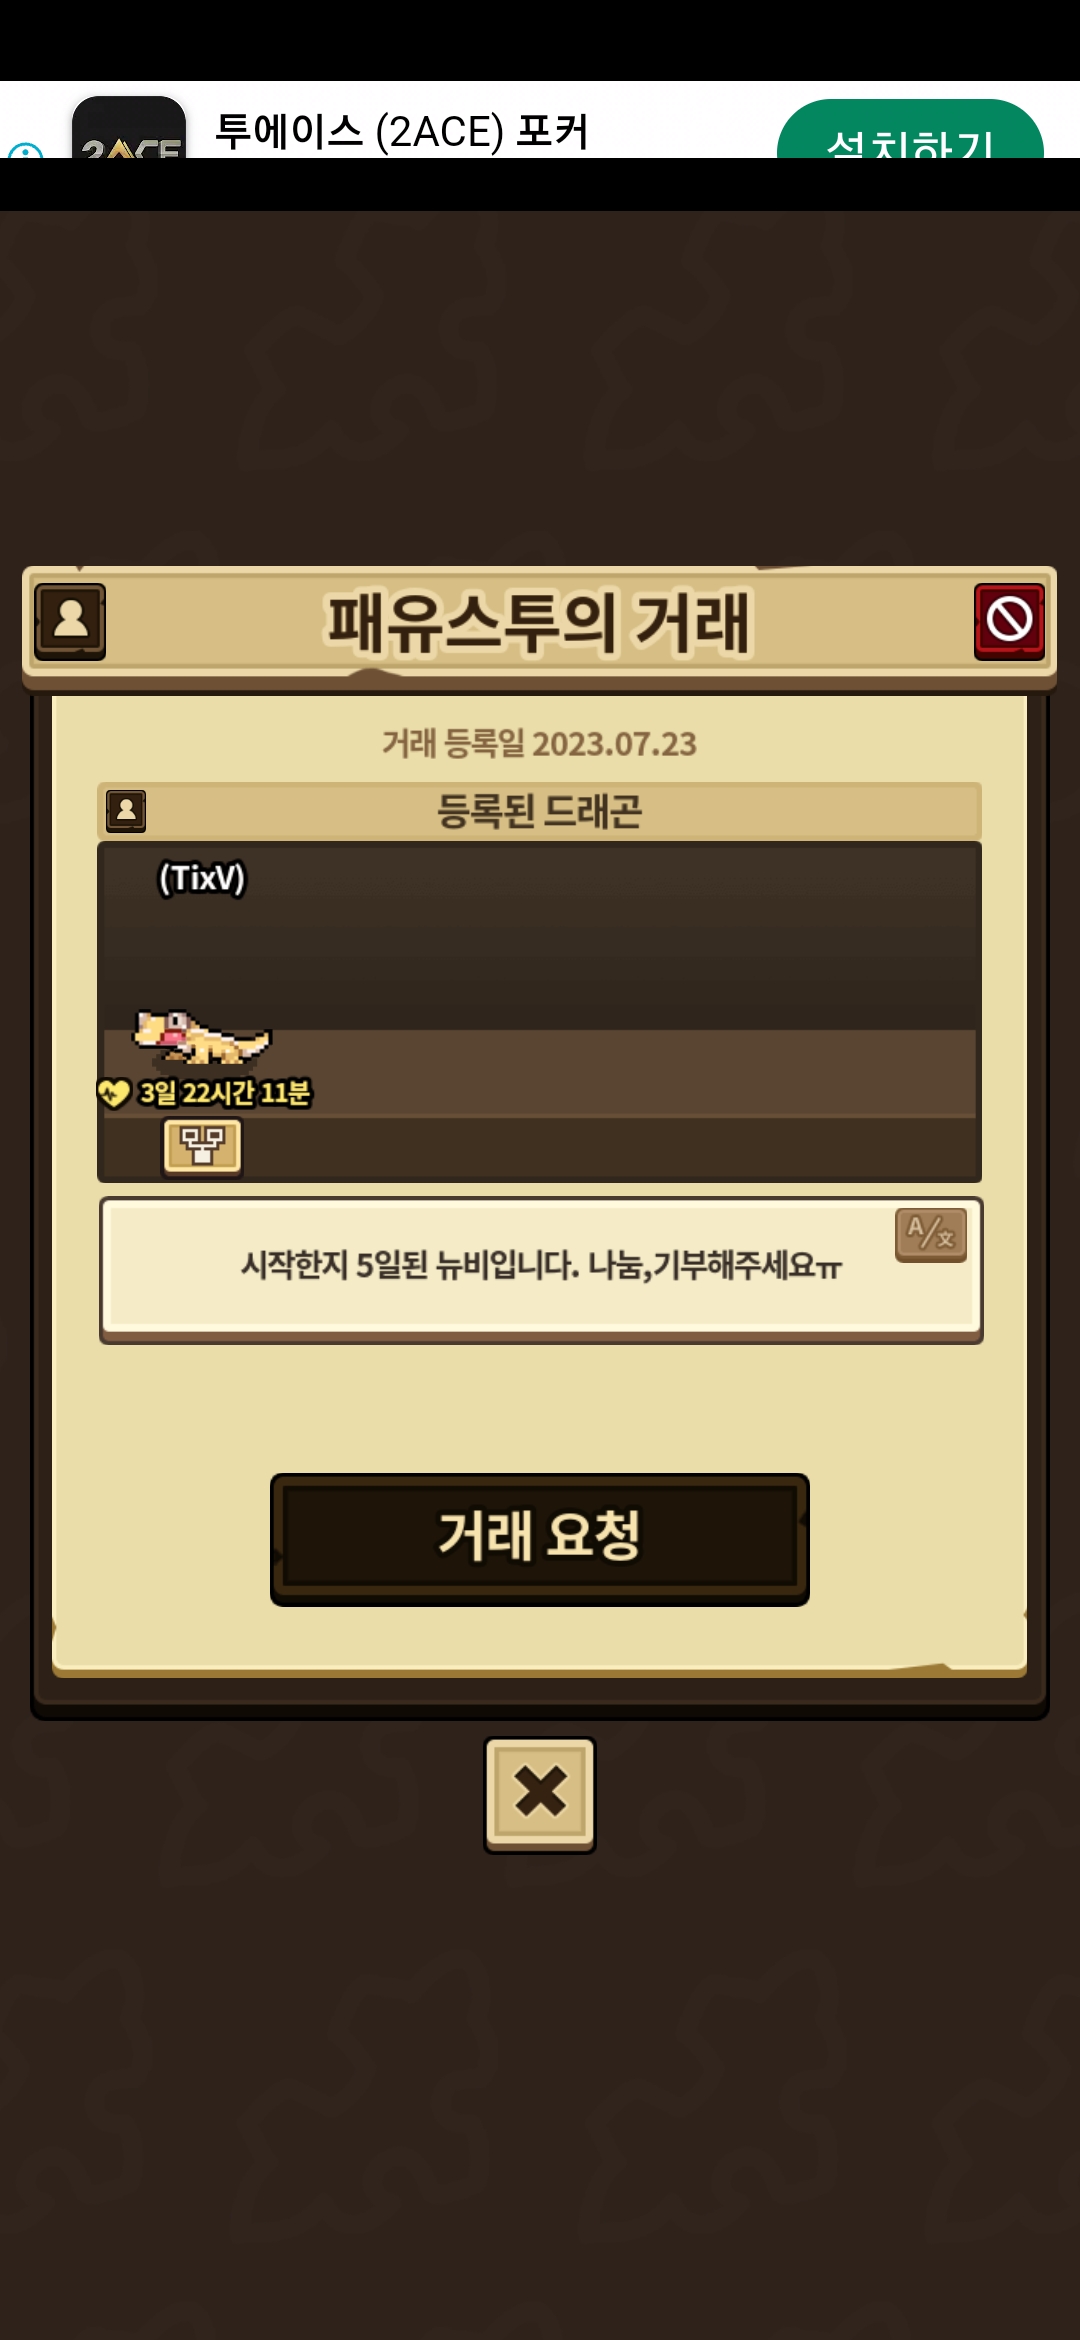
Task: Tap the 투에이스 (2ACE) 포커 ad title
Action: point(402,132)
